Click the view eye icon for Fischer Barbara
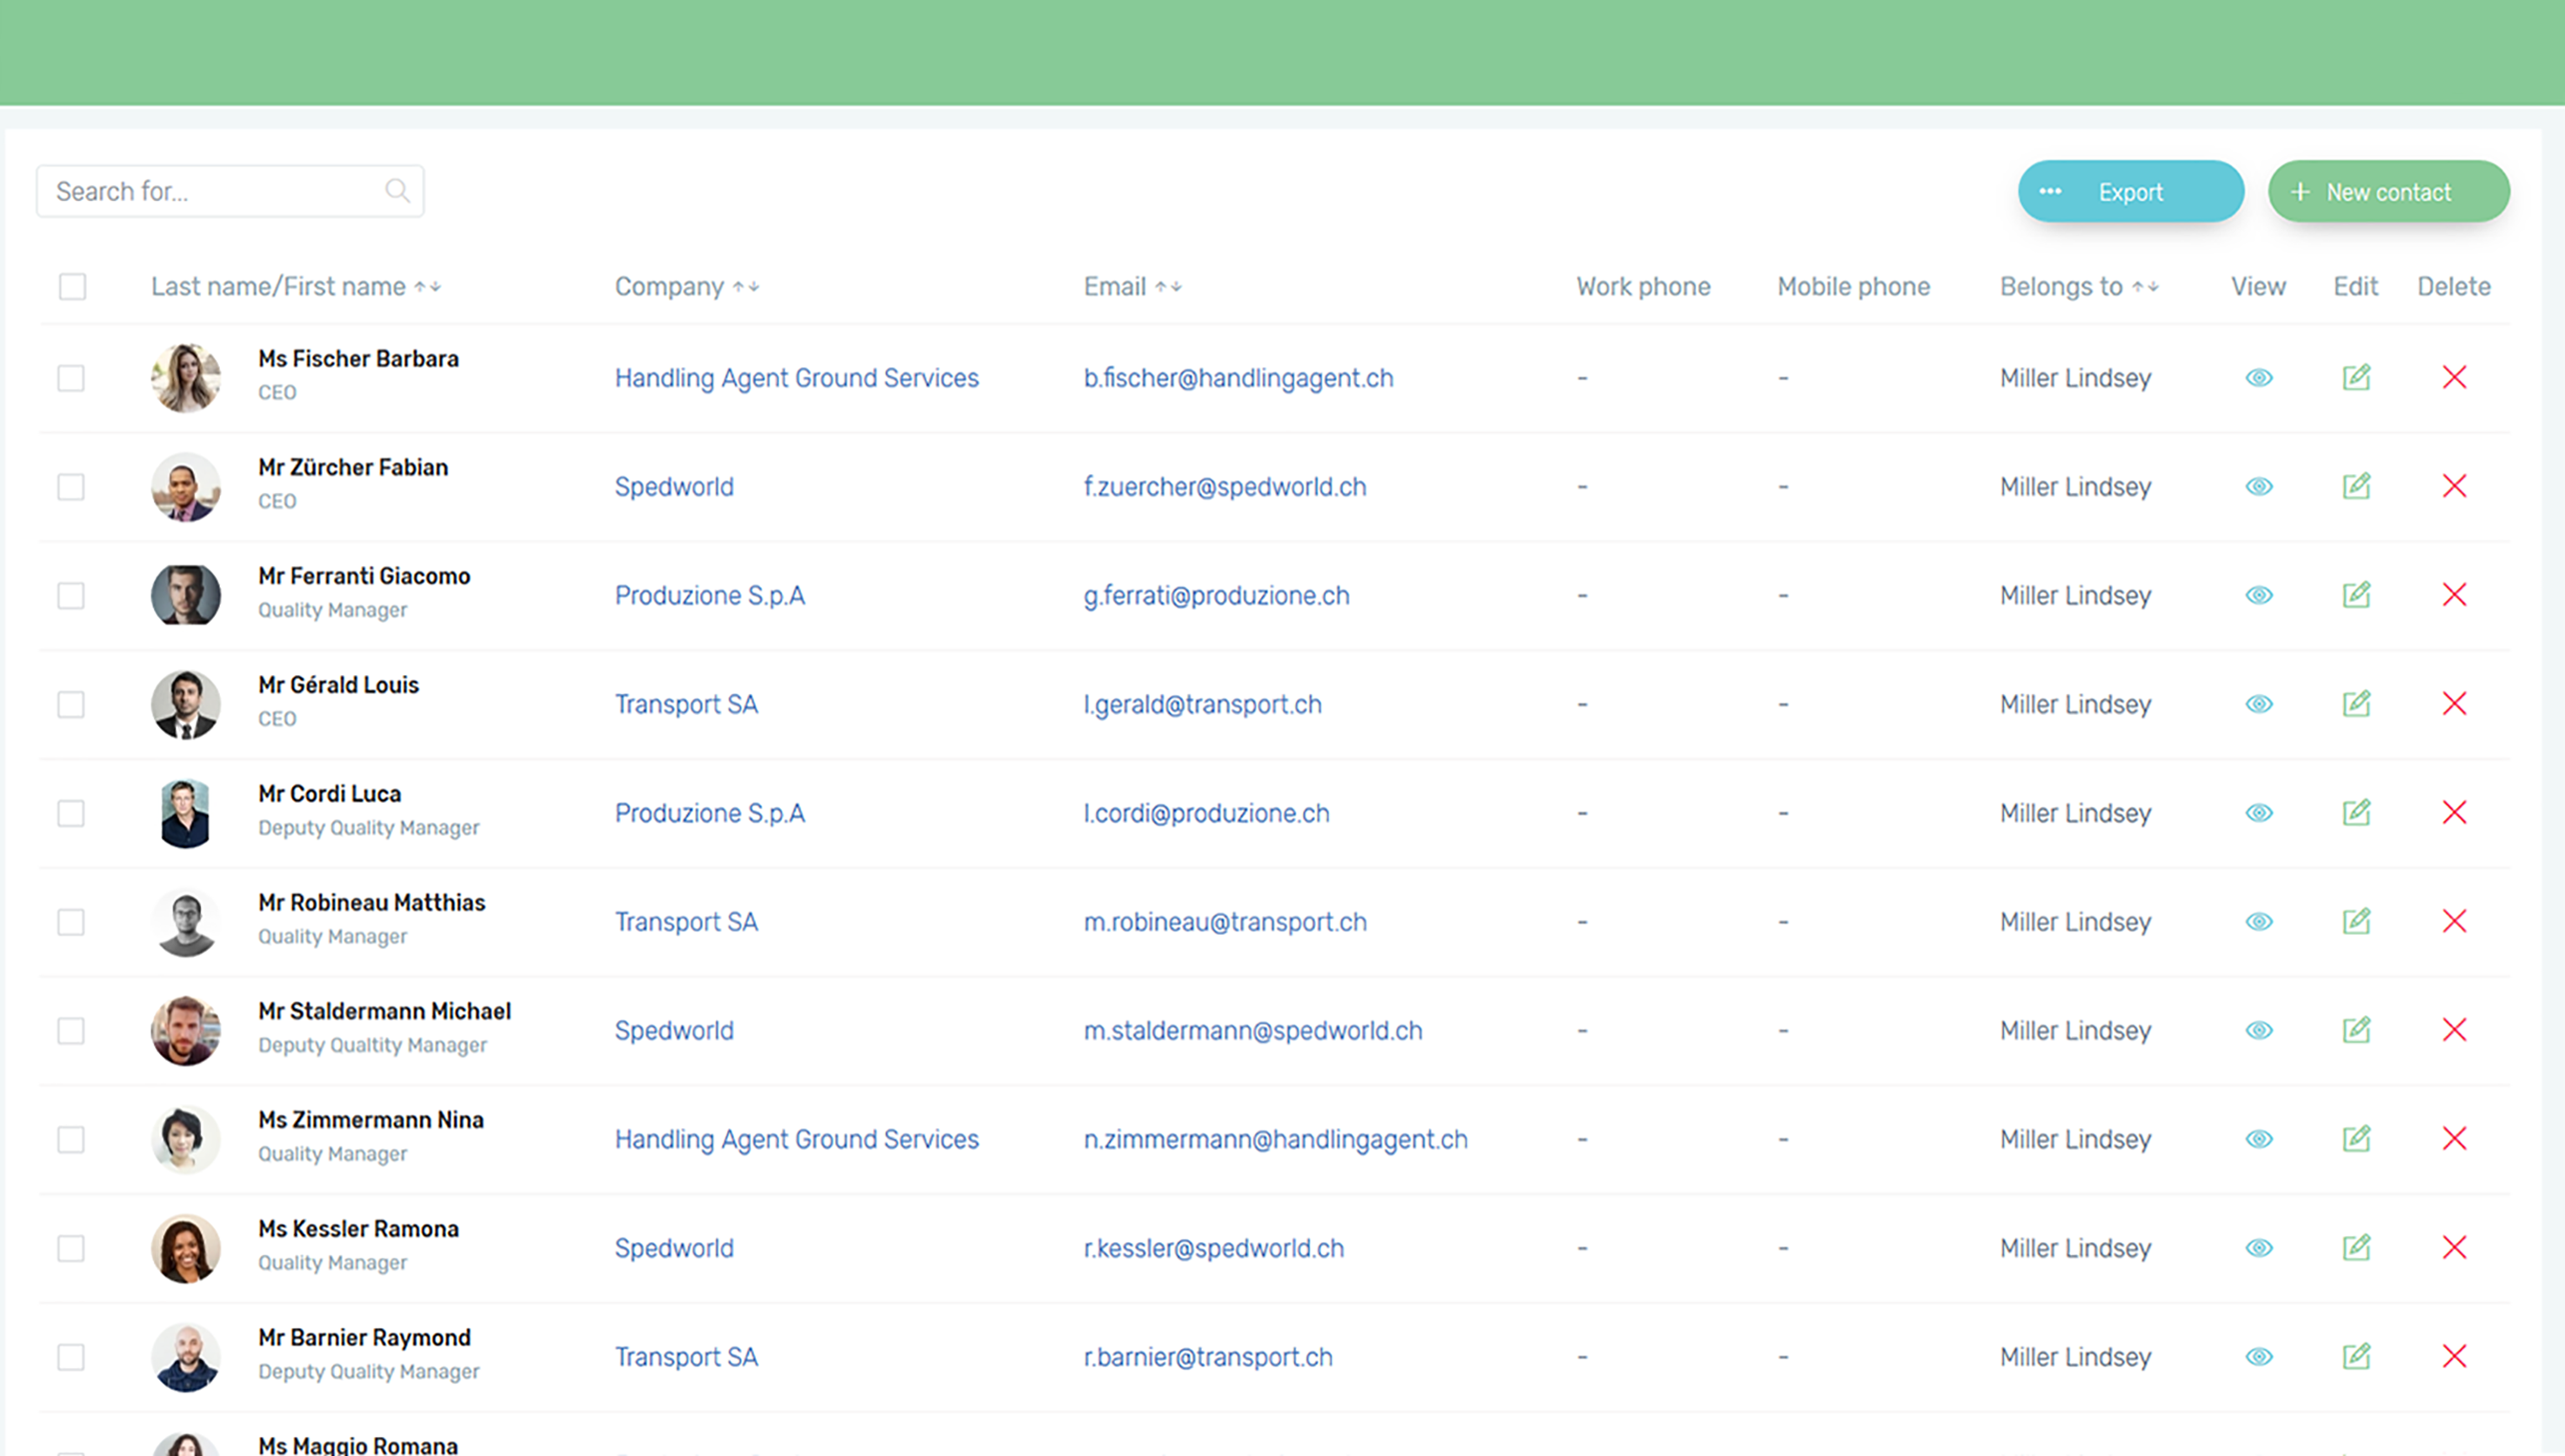The image size is (2565, 1456). pos(2258,378)
